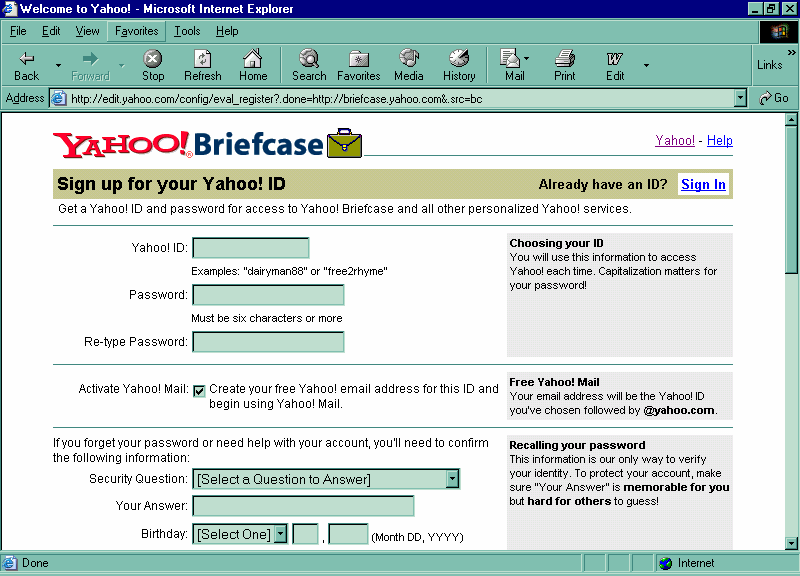
Task: Refresh the page using the toolbar icon
Action: click(203, 65)
